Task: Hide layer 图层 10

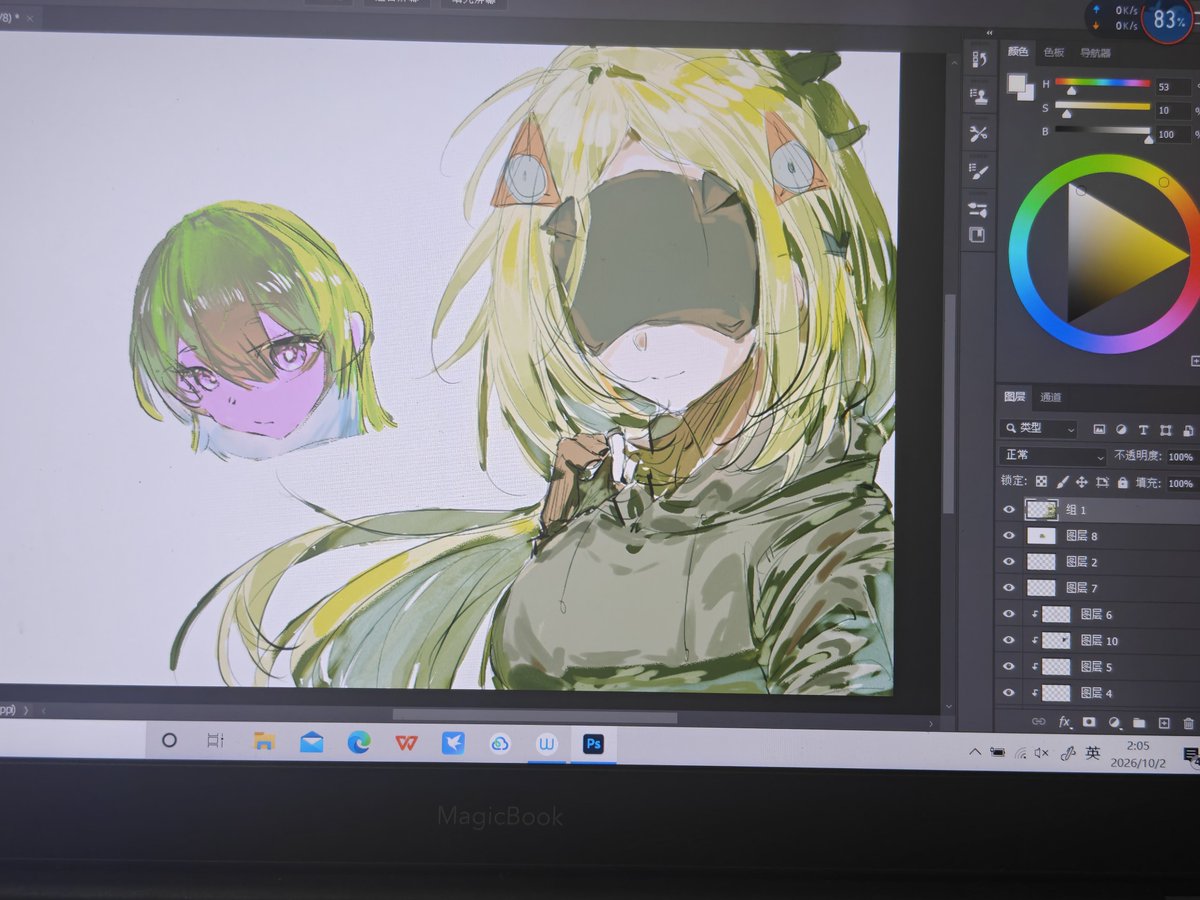Action: pyautogui.click(x=1009, y=640)
